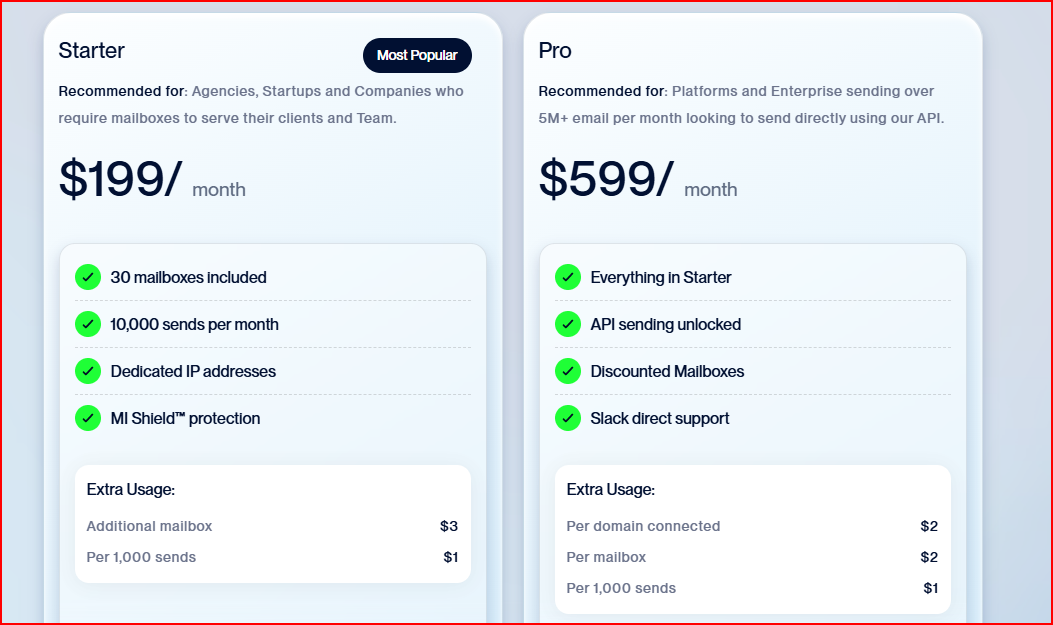Click the Most Popular badge
Screen dimensions: 1053x625
coord(417,55)
